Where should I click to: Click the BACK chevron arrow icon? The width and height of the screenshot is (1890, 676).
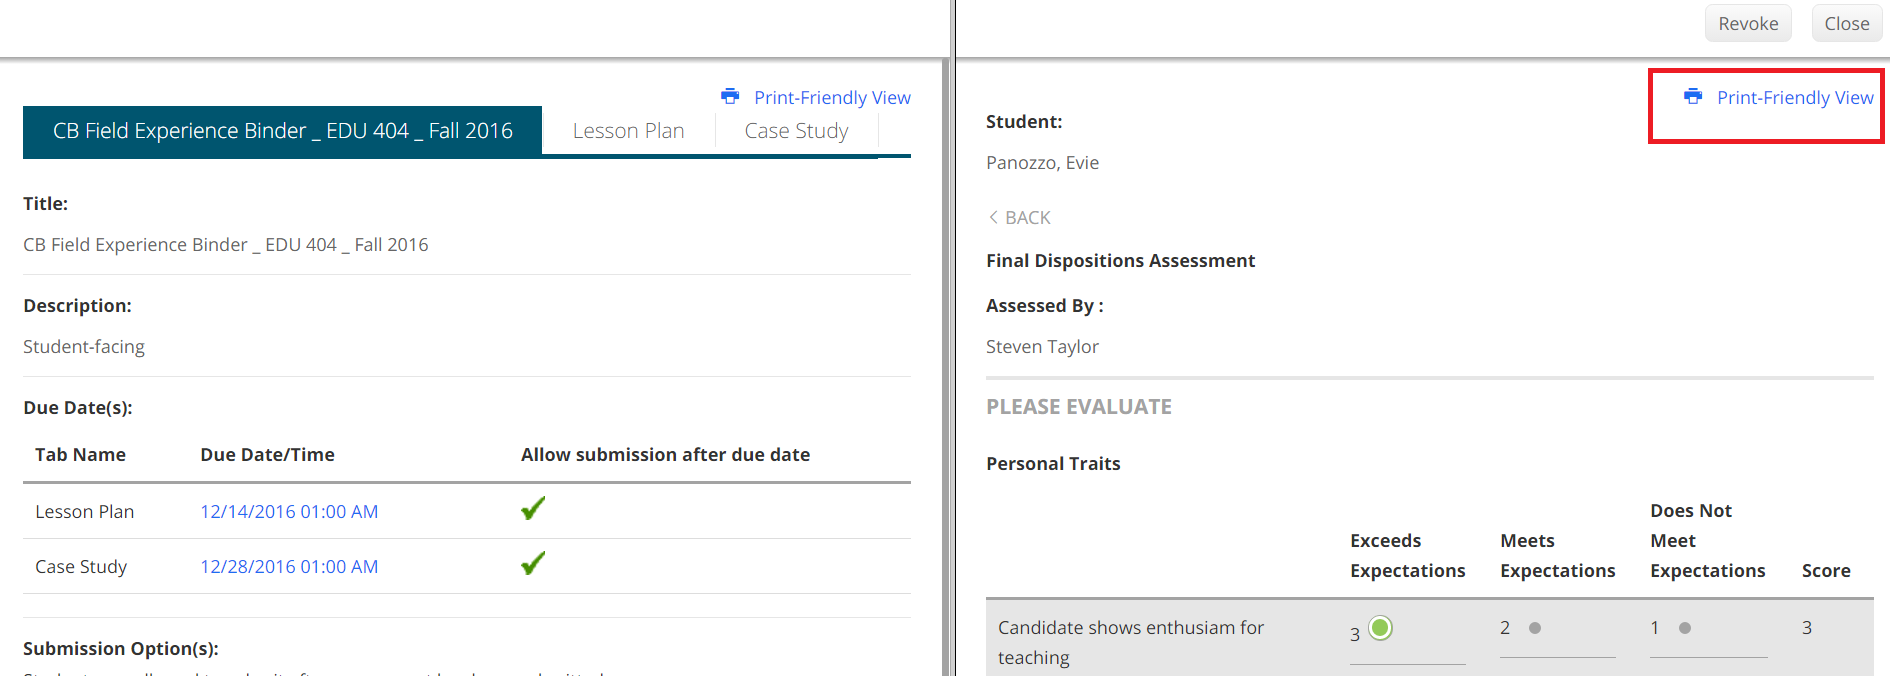[x=993, y=217]
